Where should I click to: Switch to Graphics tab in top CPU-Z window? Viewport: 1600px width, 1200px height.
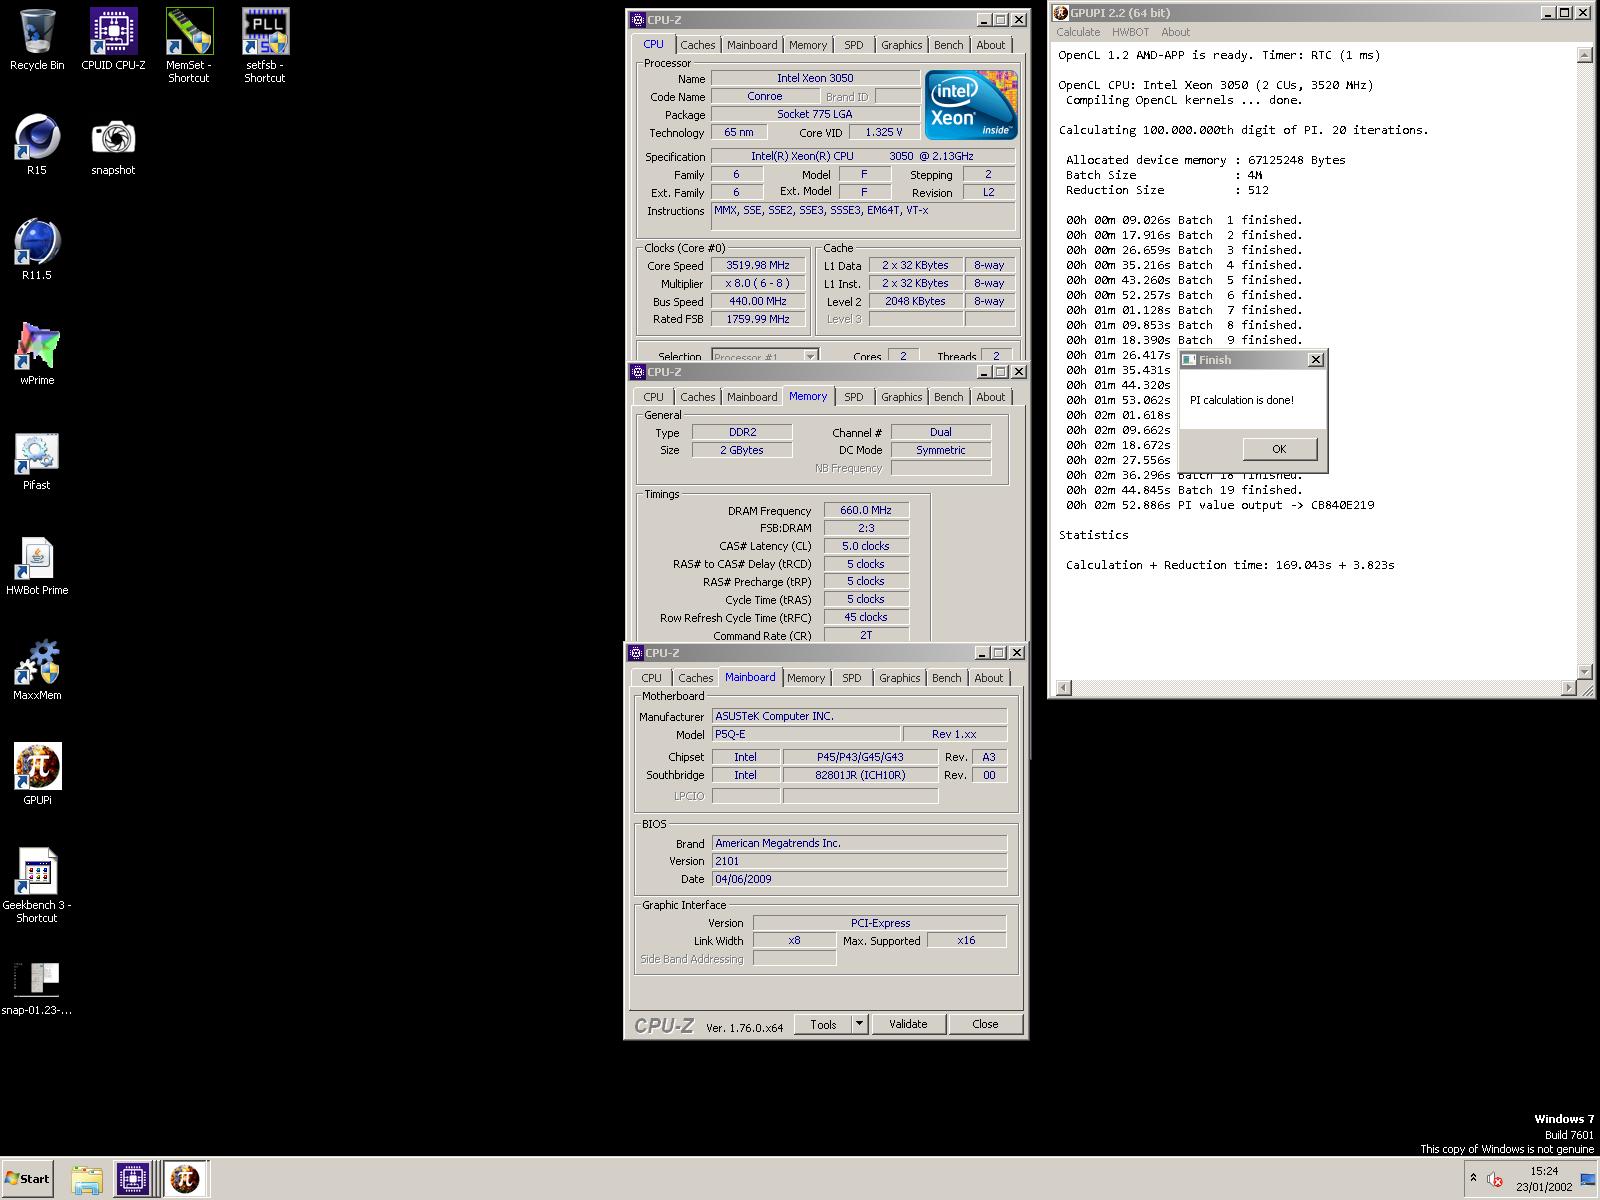pyautogui.click(x=901, y=45)
